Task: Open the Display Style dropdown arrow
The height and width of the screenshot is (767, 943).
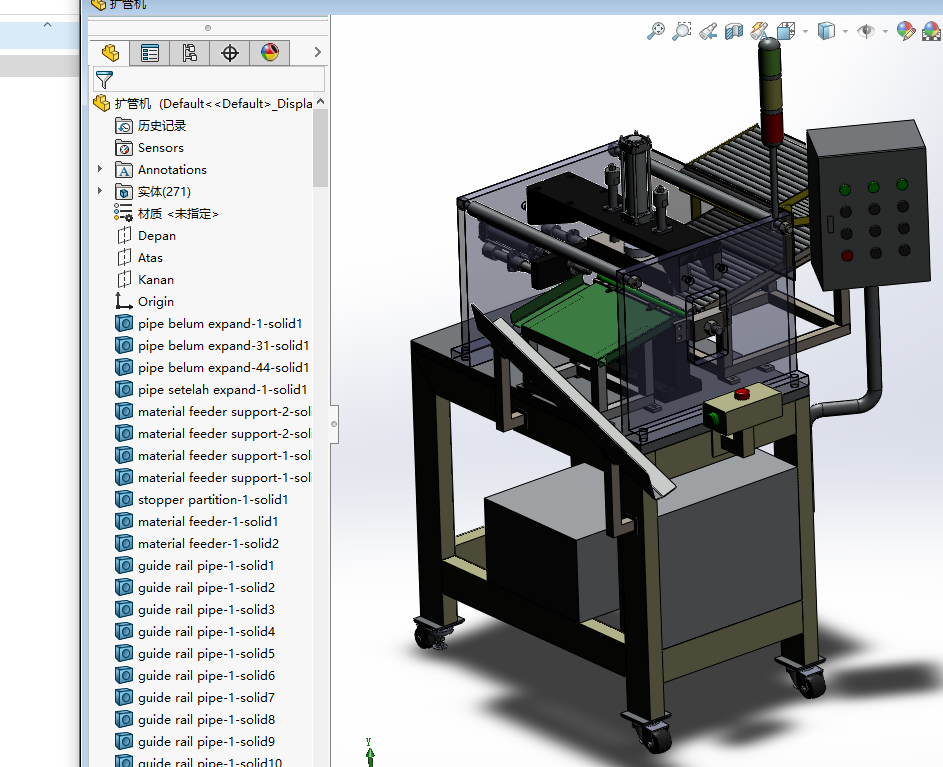Action: [x=845, y=31]
